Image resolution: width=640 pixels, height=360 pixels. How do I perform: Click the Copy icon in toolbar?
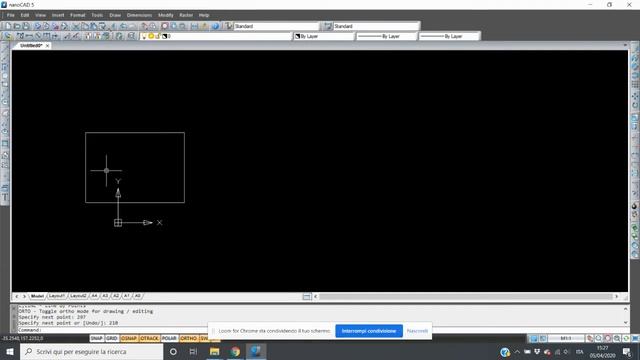pyautogui.click(x=85, y=26)
